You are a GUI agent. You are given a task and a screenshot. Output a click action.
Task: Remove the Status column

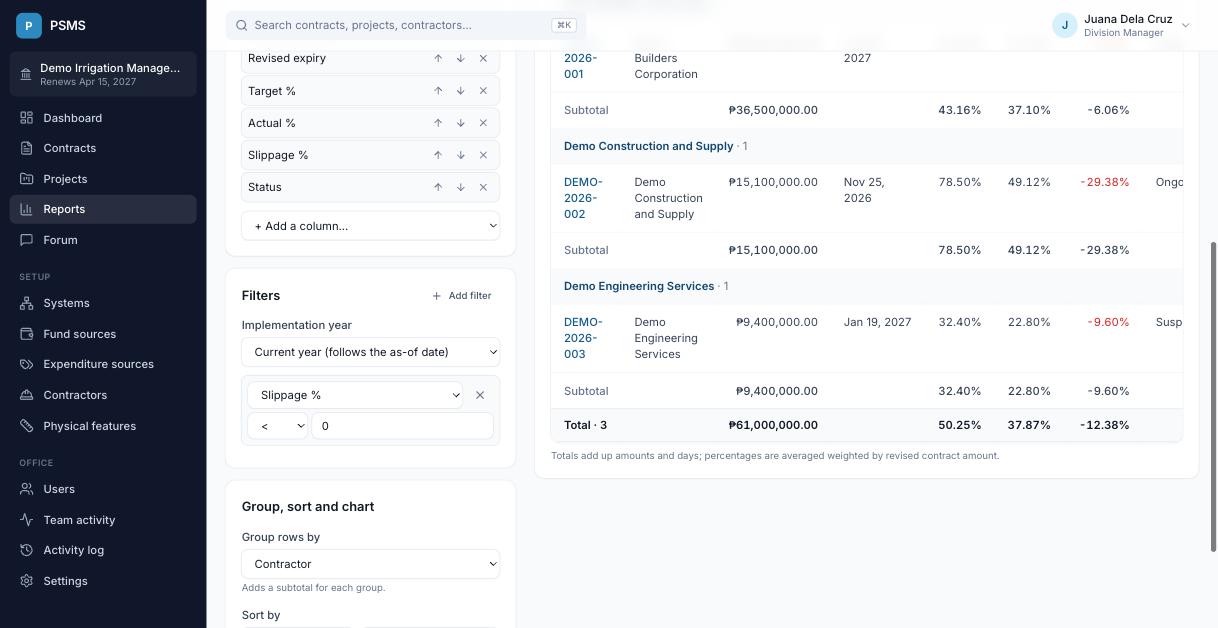pos(483,187)
